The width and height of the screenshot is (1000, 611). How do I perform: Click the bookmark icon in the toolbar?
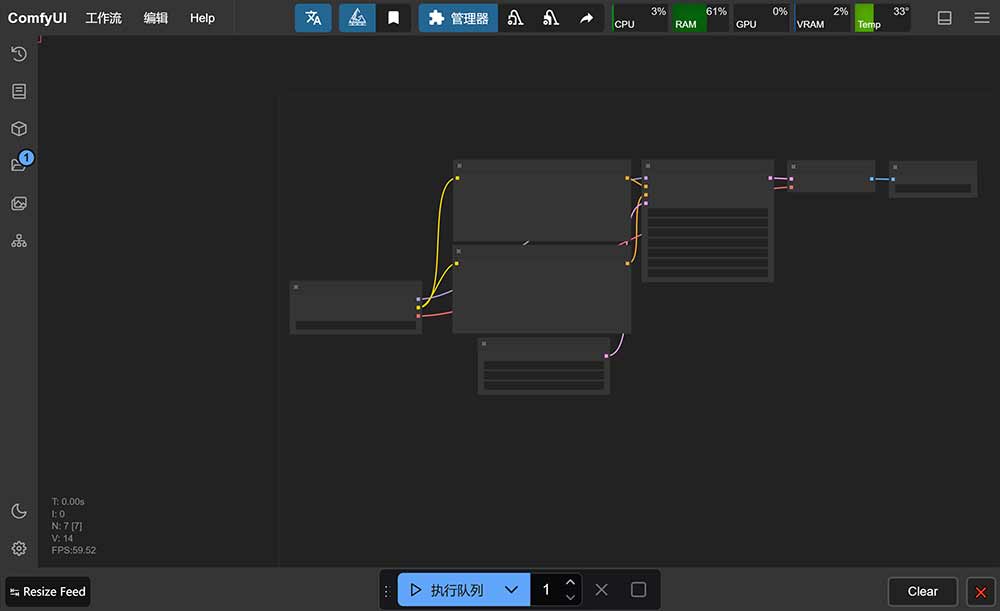tap(393, 18)
